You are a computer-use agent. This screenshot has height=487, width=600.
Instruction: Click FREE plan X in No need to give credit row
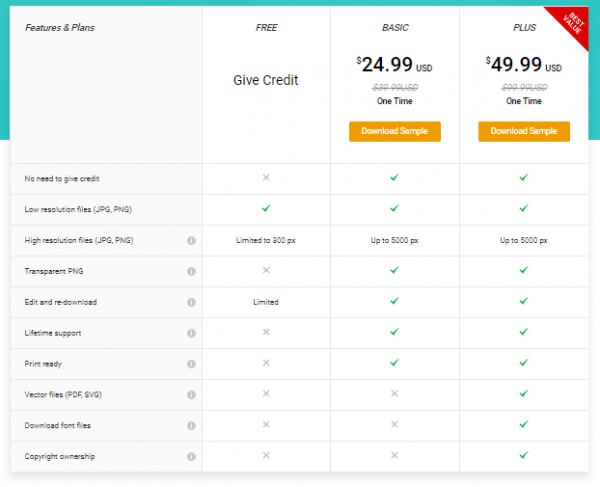266,178
